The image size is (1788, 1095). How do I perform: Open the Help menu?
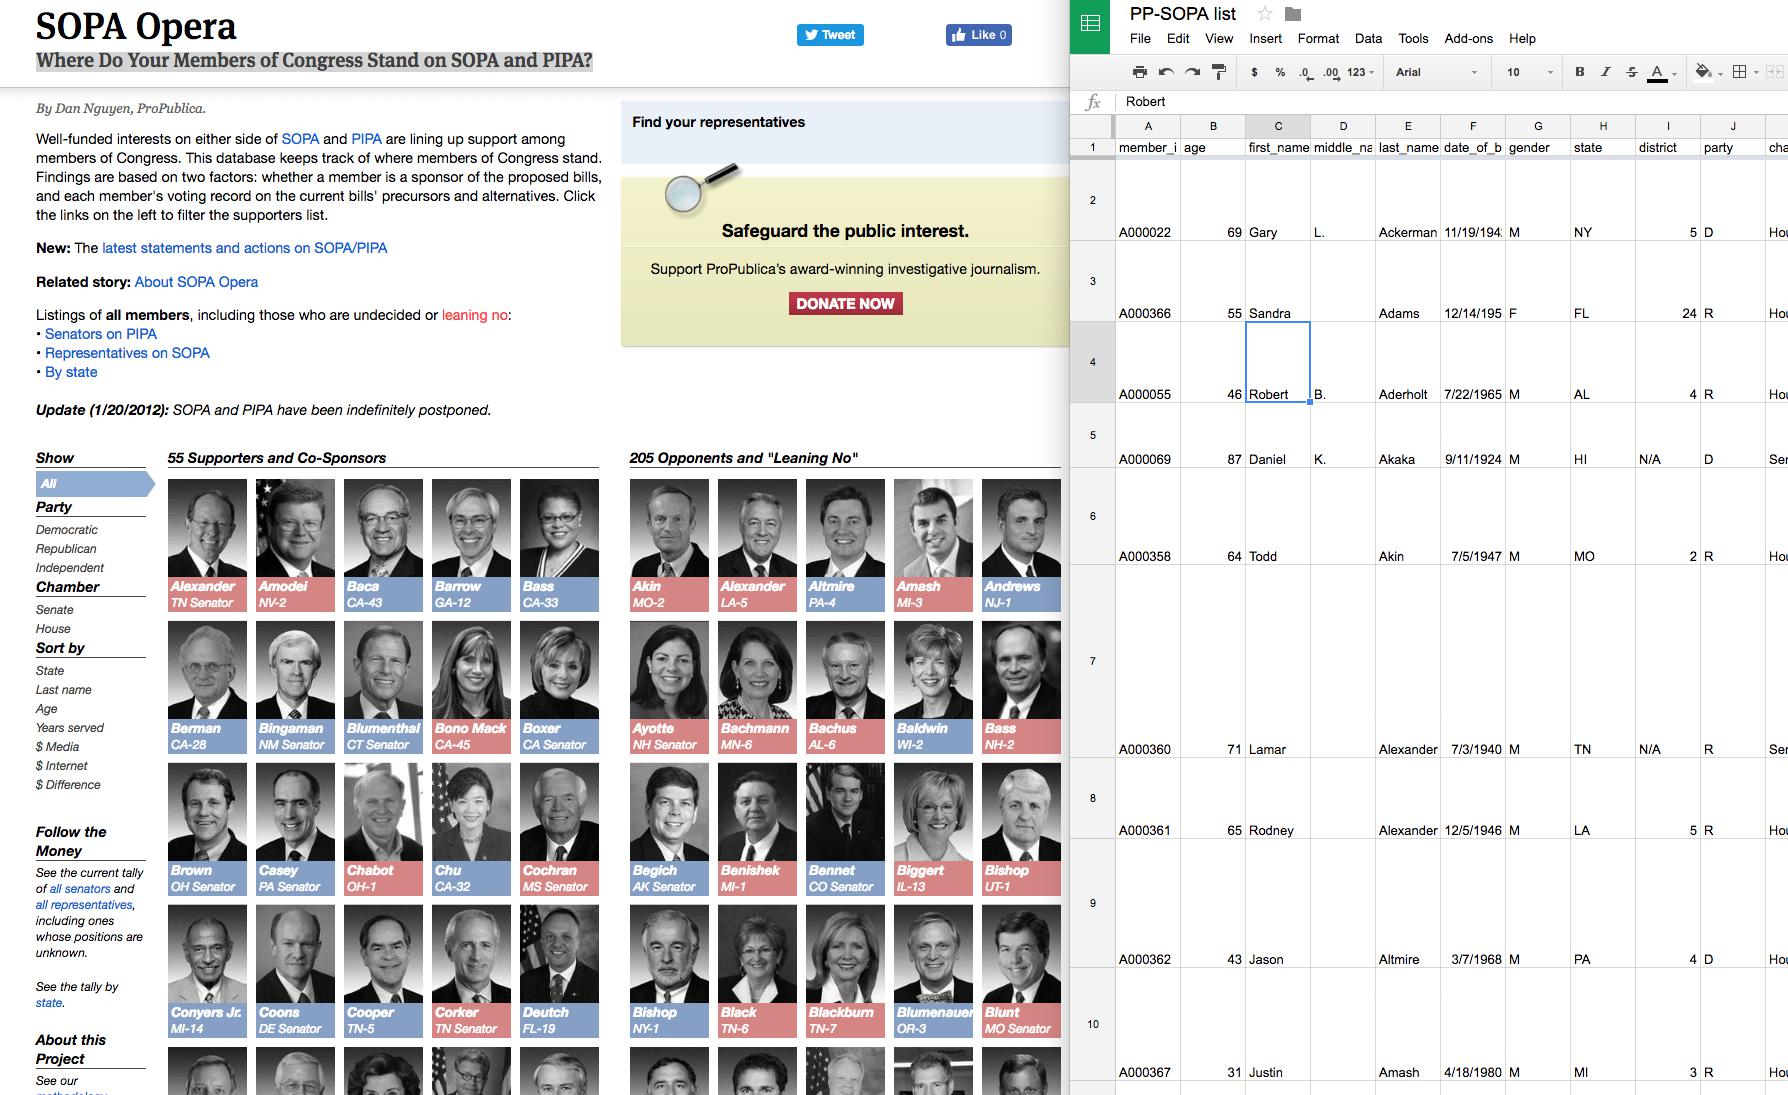tap(1522, 38)
